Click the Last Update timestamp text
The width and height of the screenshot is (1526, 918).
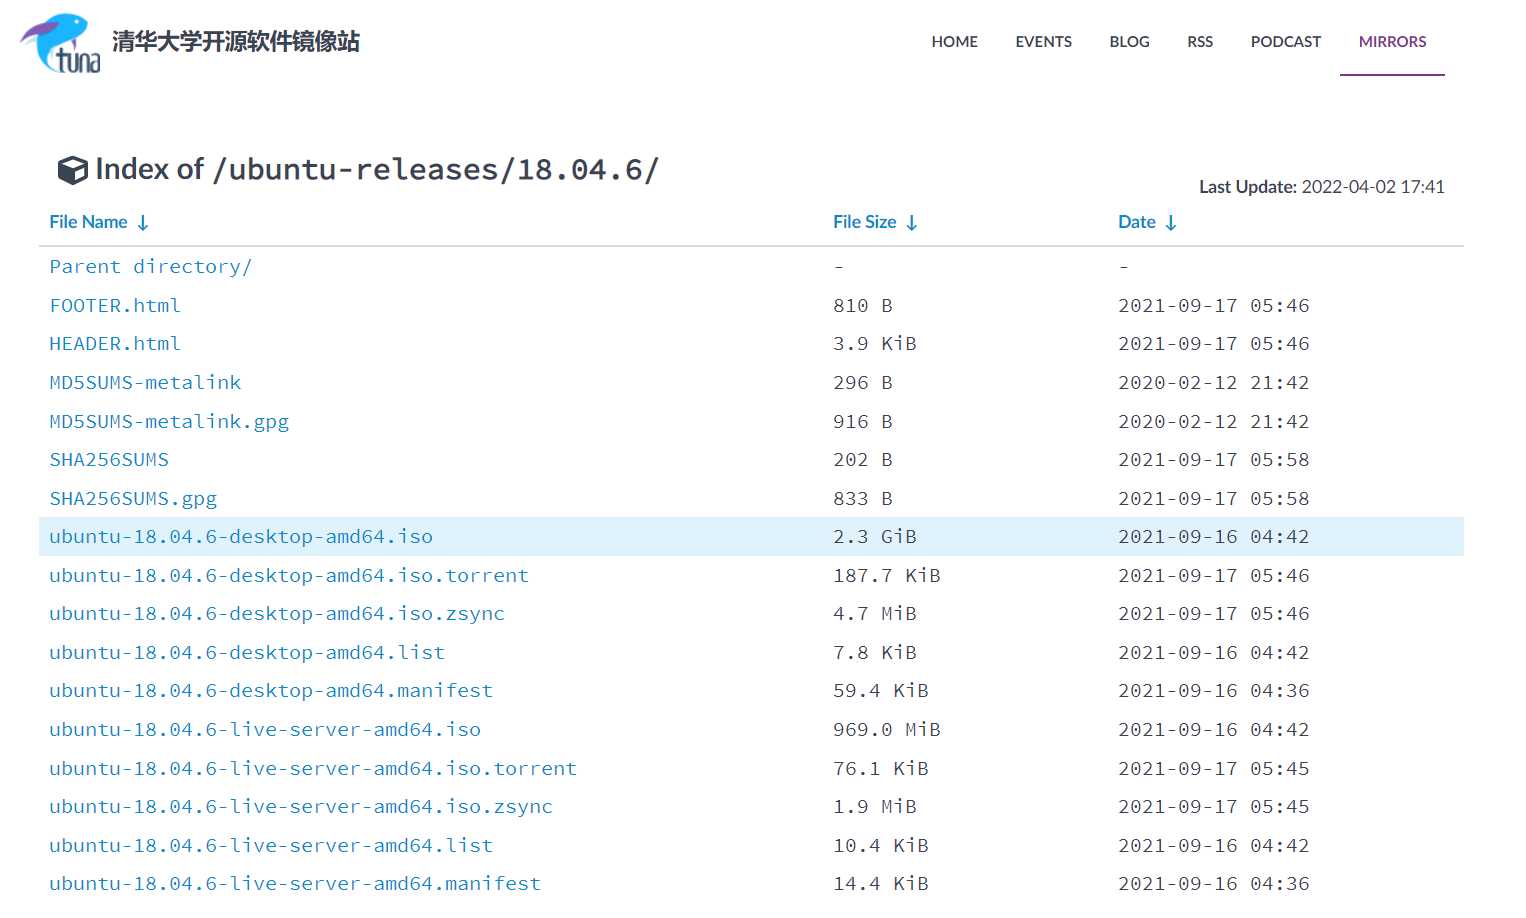[1321, 187]
